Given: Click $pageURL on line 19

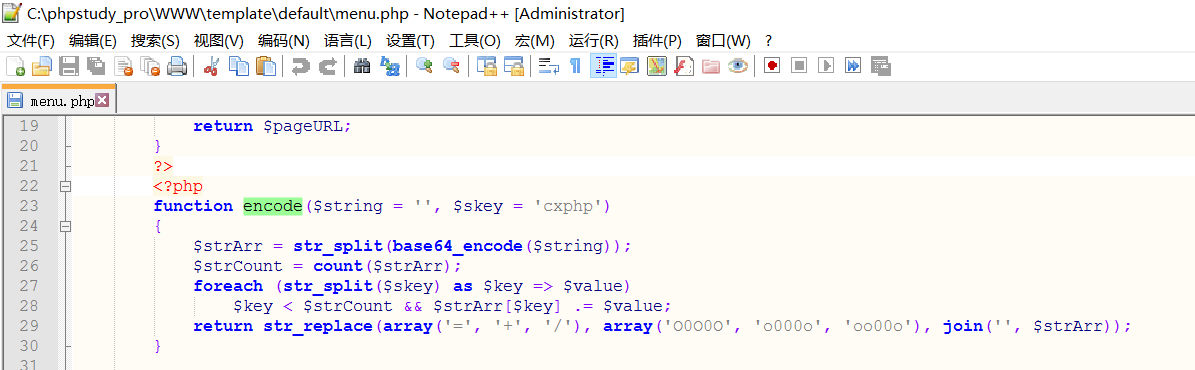Looking at the screenshot, I should 303,126.
